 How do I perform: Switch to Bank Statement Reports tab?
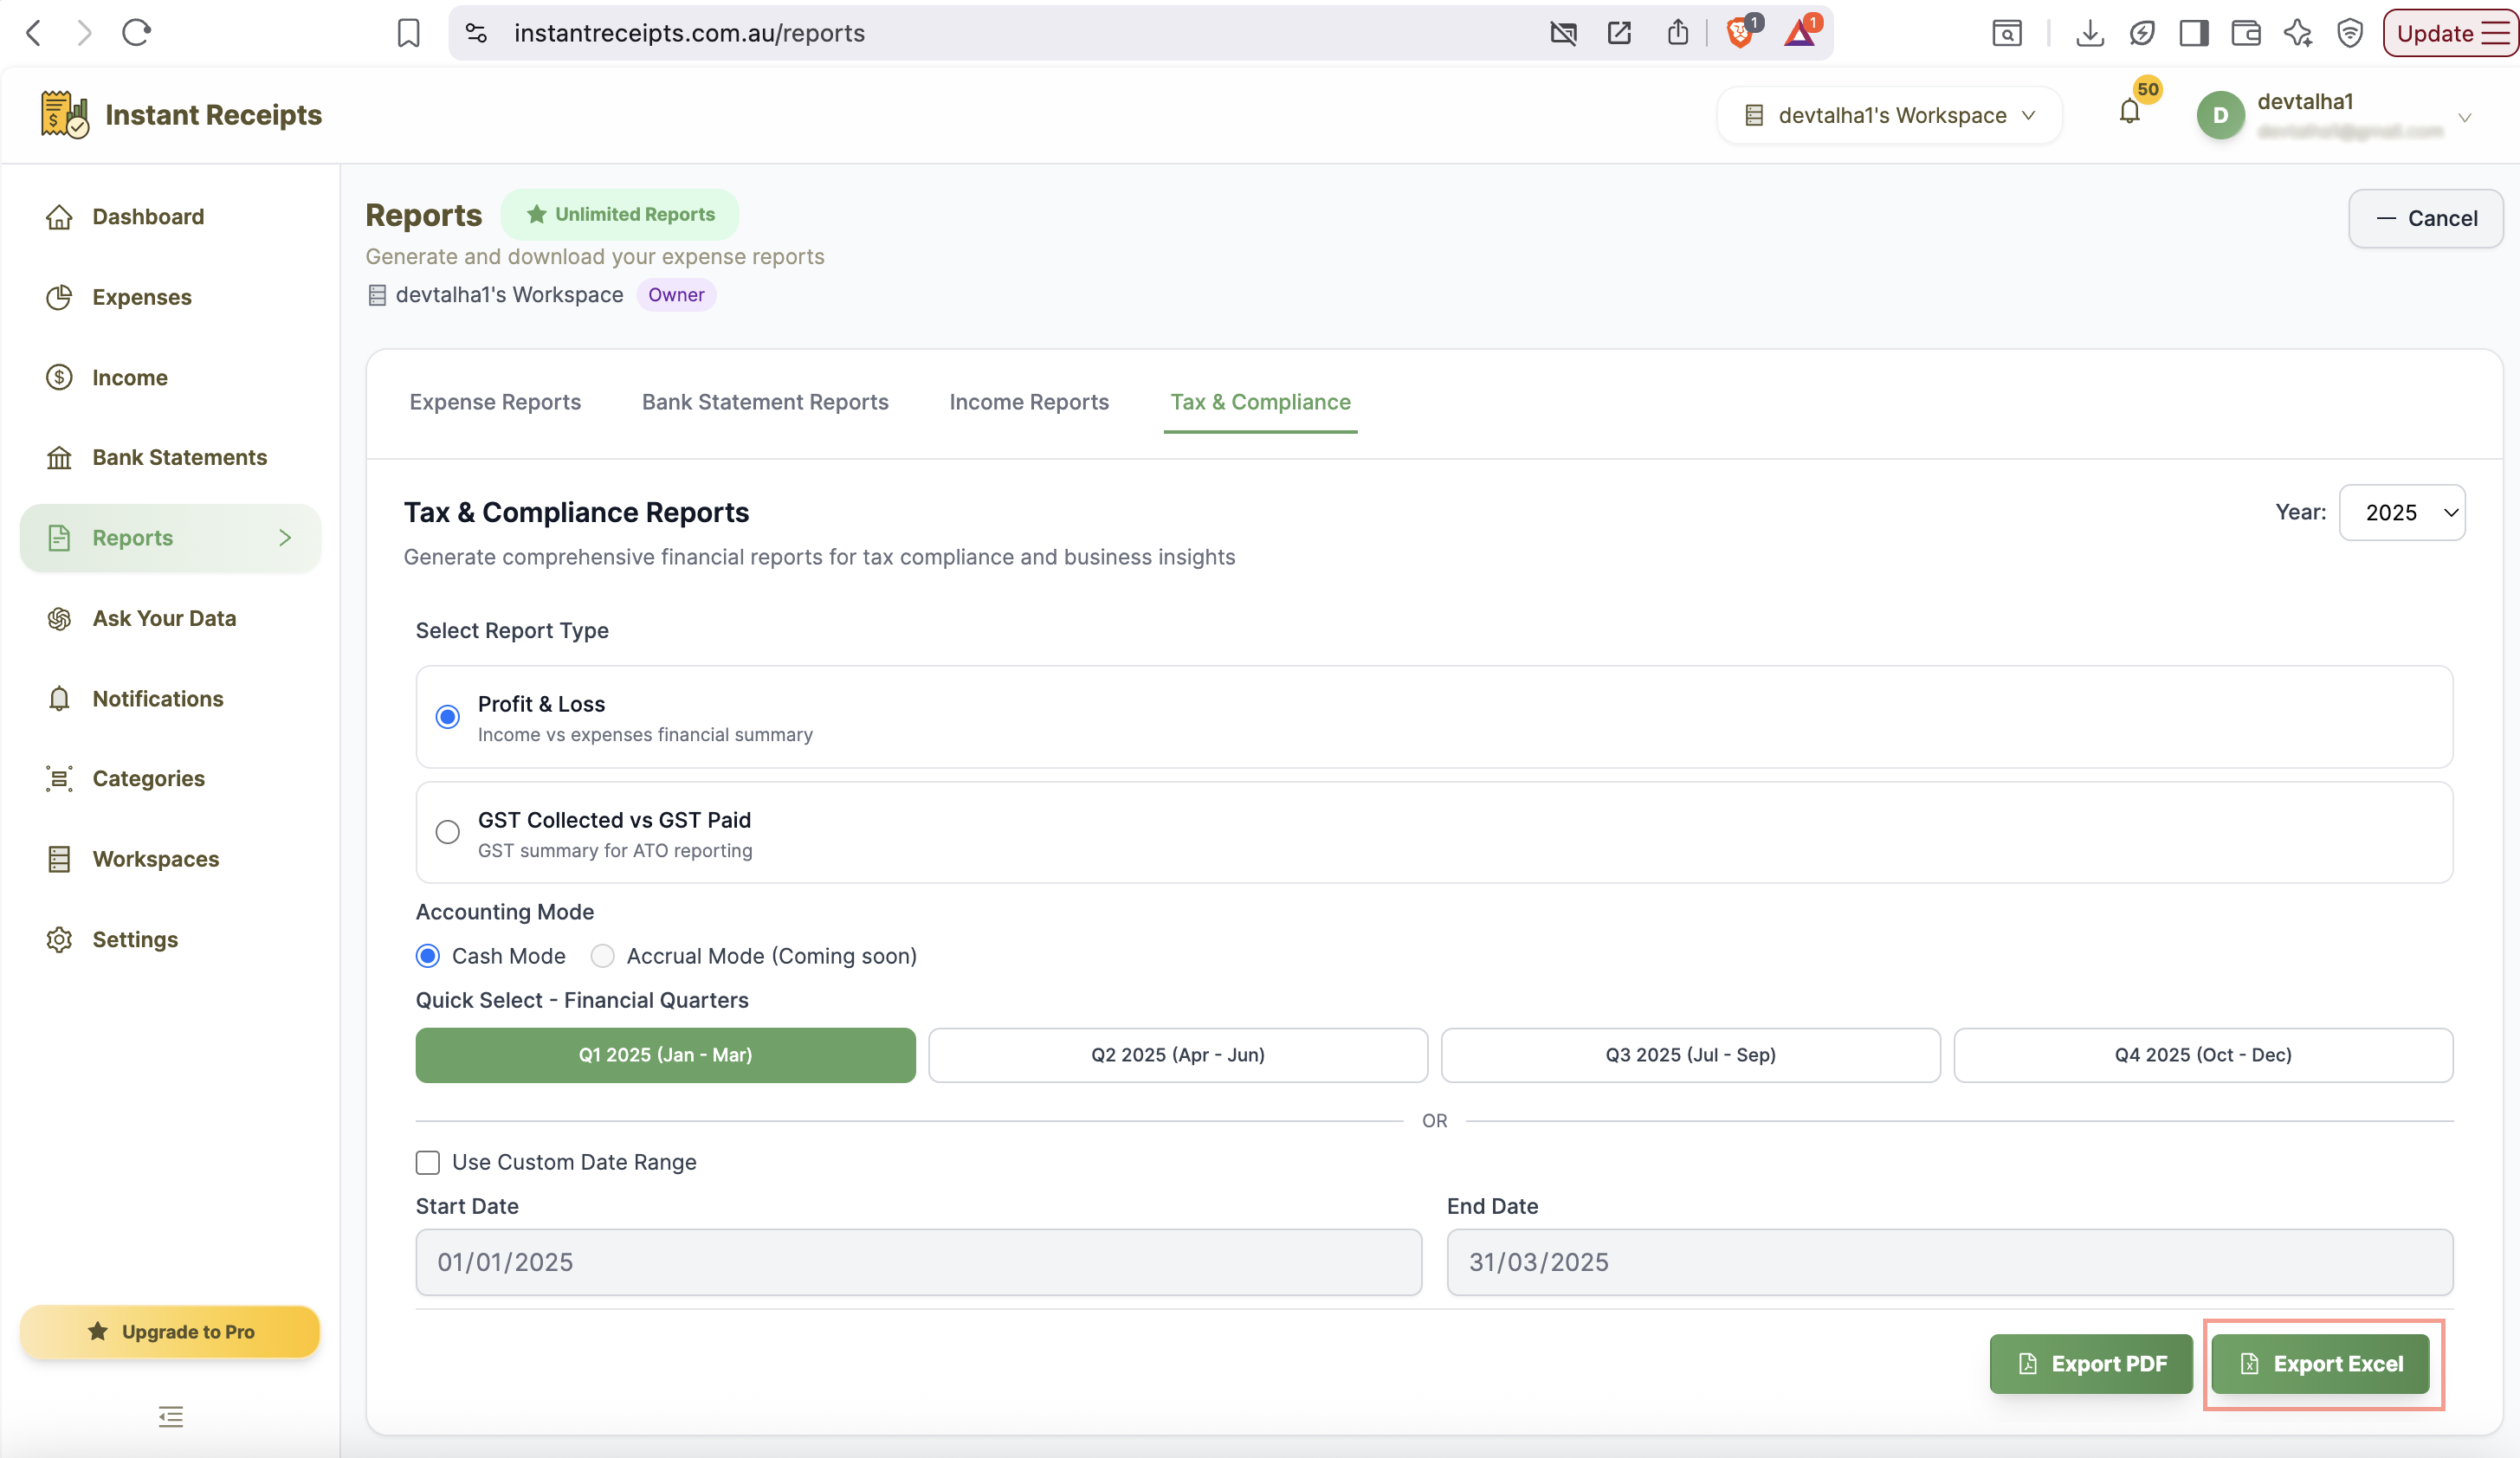tap(765, 402)
